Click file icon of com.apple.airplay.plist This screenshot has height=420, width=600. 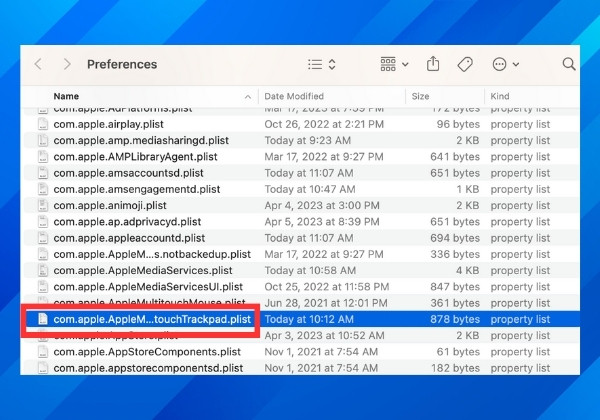coord(43,124)
